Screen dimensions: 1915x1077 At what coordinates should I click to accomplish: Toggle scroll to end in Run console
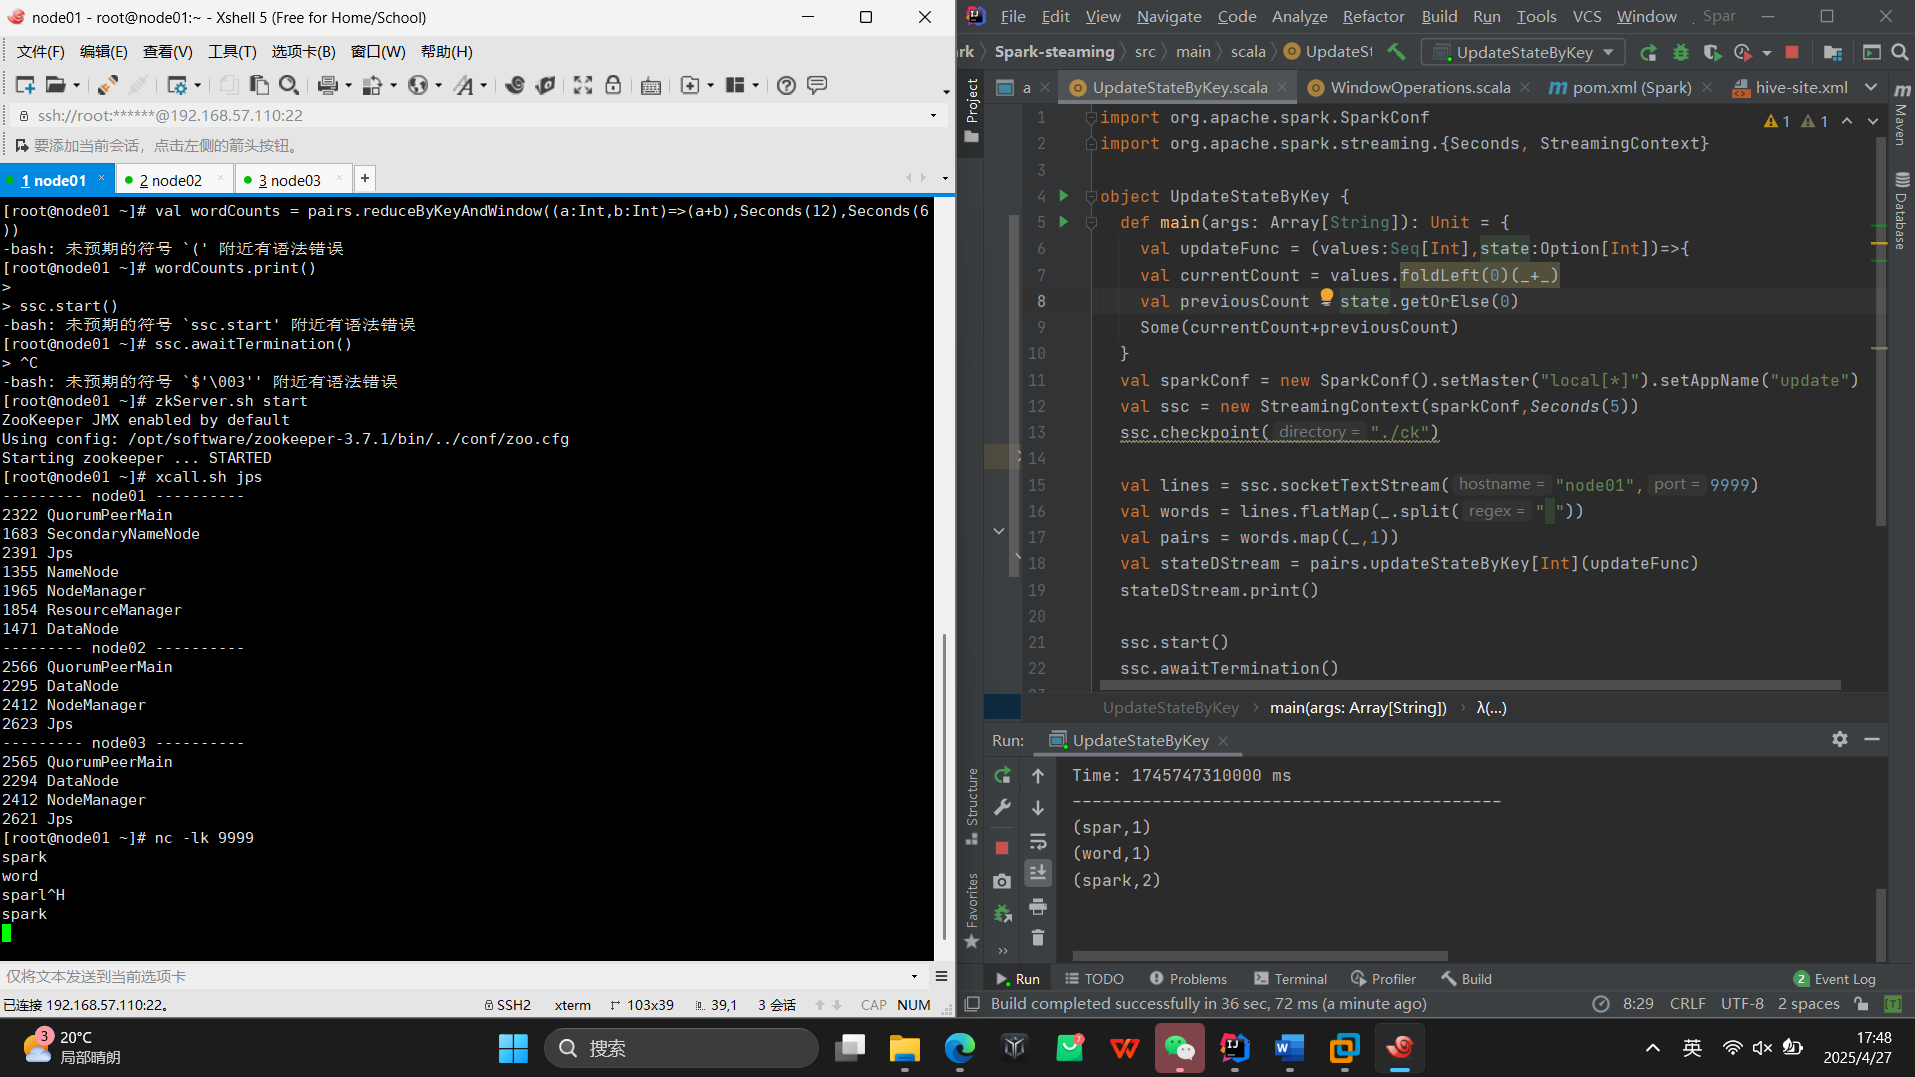coord(1038,873)
